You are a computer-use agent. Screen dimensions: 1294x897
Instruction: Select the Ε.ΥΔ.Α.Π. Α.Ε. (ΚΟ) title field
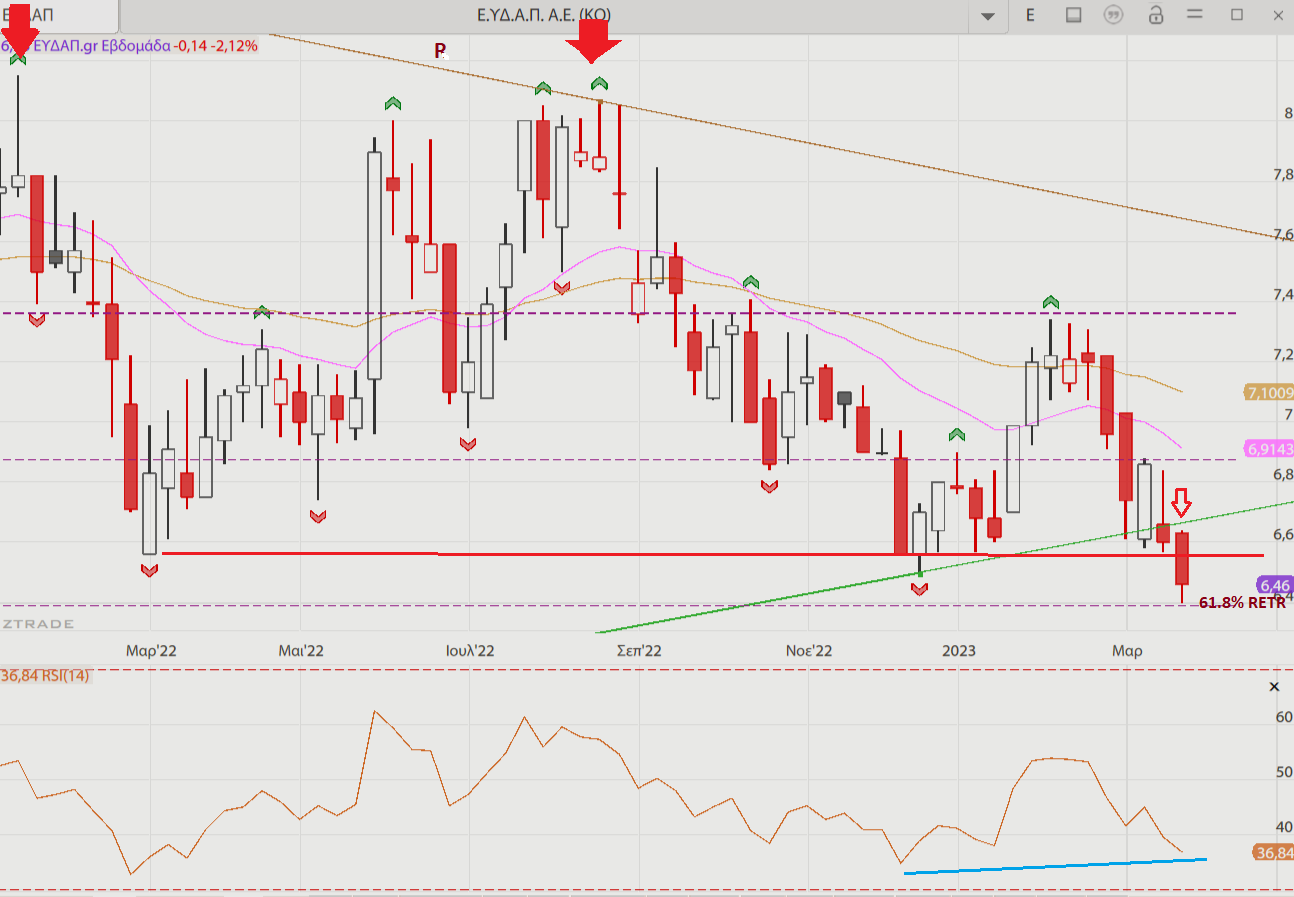pos(545,14)
